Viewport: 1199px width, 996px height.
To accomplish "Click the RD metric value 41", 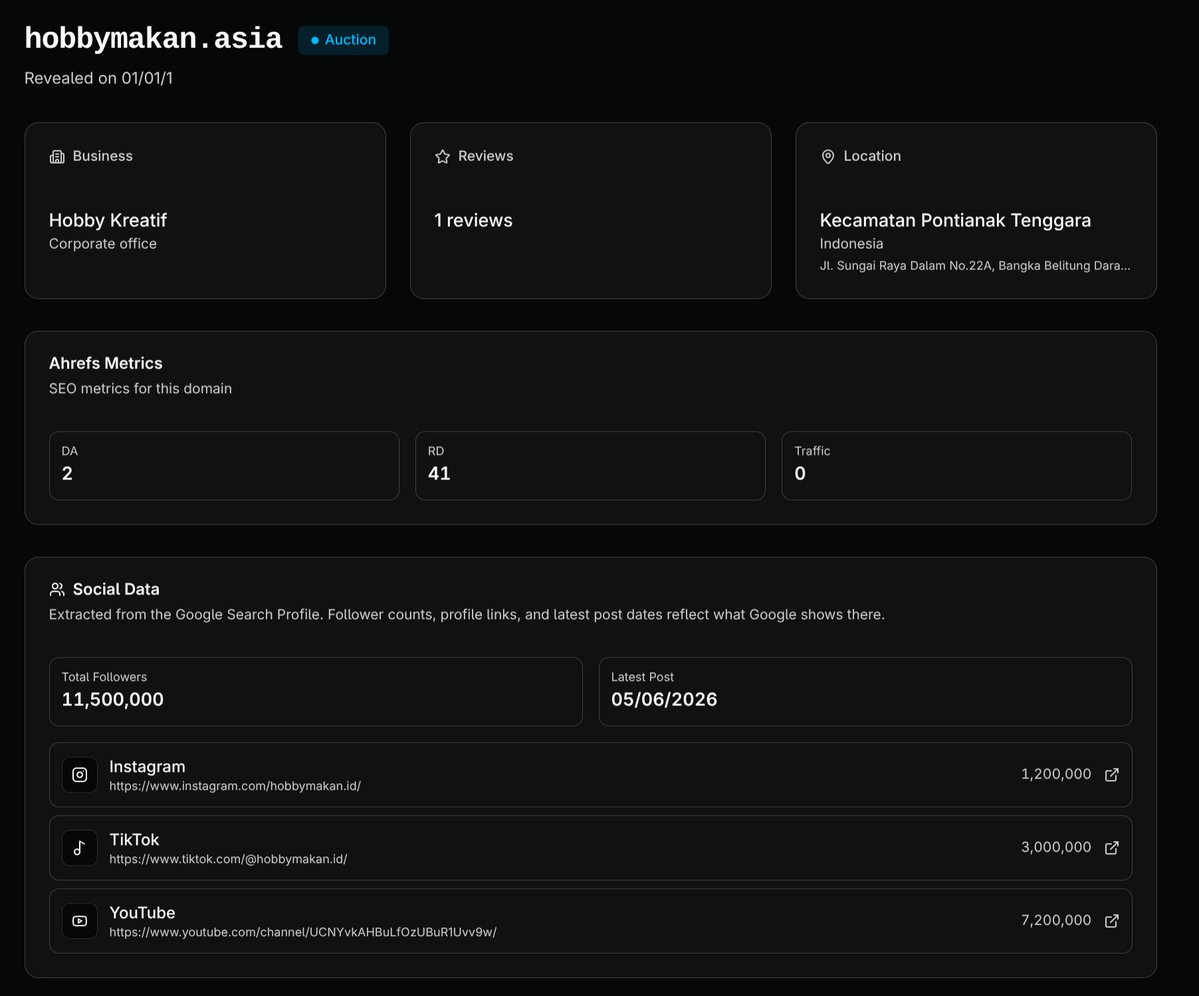I will click(439, 474).
